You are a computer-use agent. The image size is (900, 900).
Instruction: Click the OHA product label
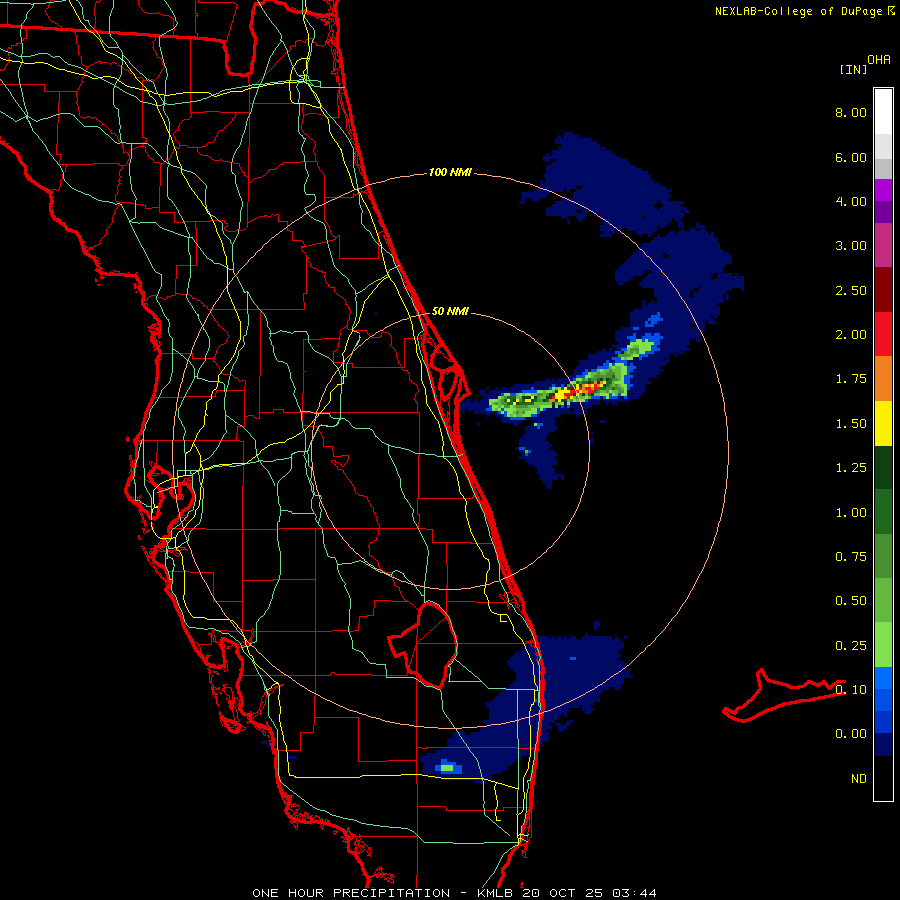coord(879,60)
